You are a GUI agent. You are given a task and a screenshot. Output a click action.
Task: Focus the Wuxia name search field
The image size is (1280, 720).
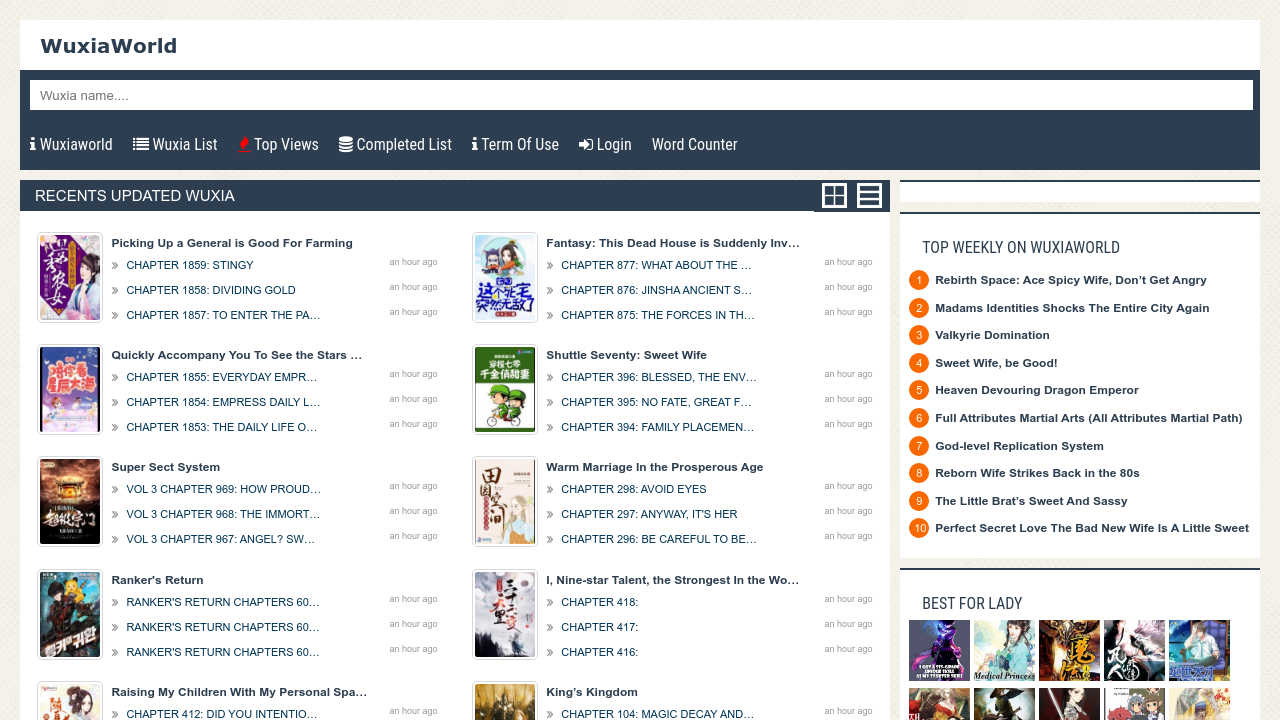coord(641,95)
